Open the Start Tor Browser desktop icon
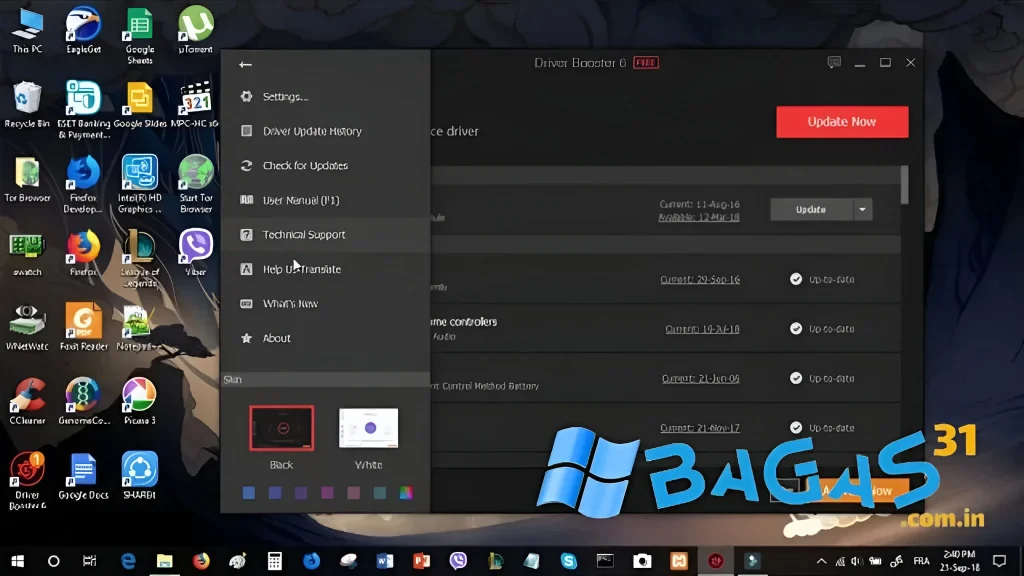Viewport: 1024px width, 576px height. point(196,185)
